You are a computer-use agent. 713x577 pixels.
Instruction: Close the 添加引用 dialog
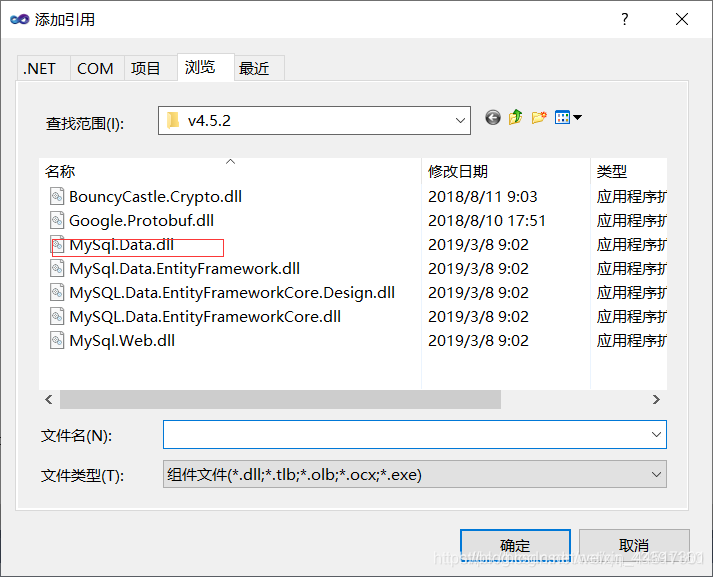tap(682, 19)
